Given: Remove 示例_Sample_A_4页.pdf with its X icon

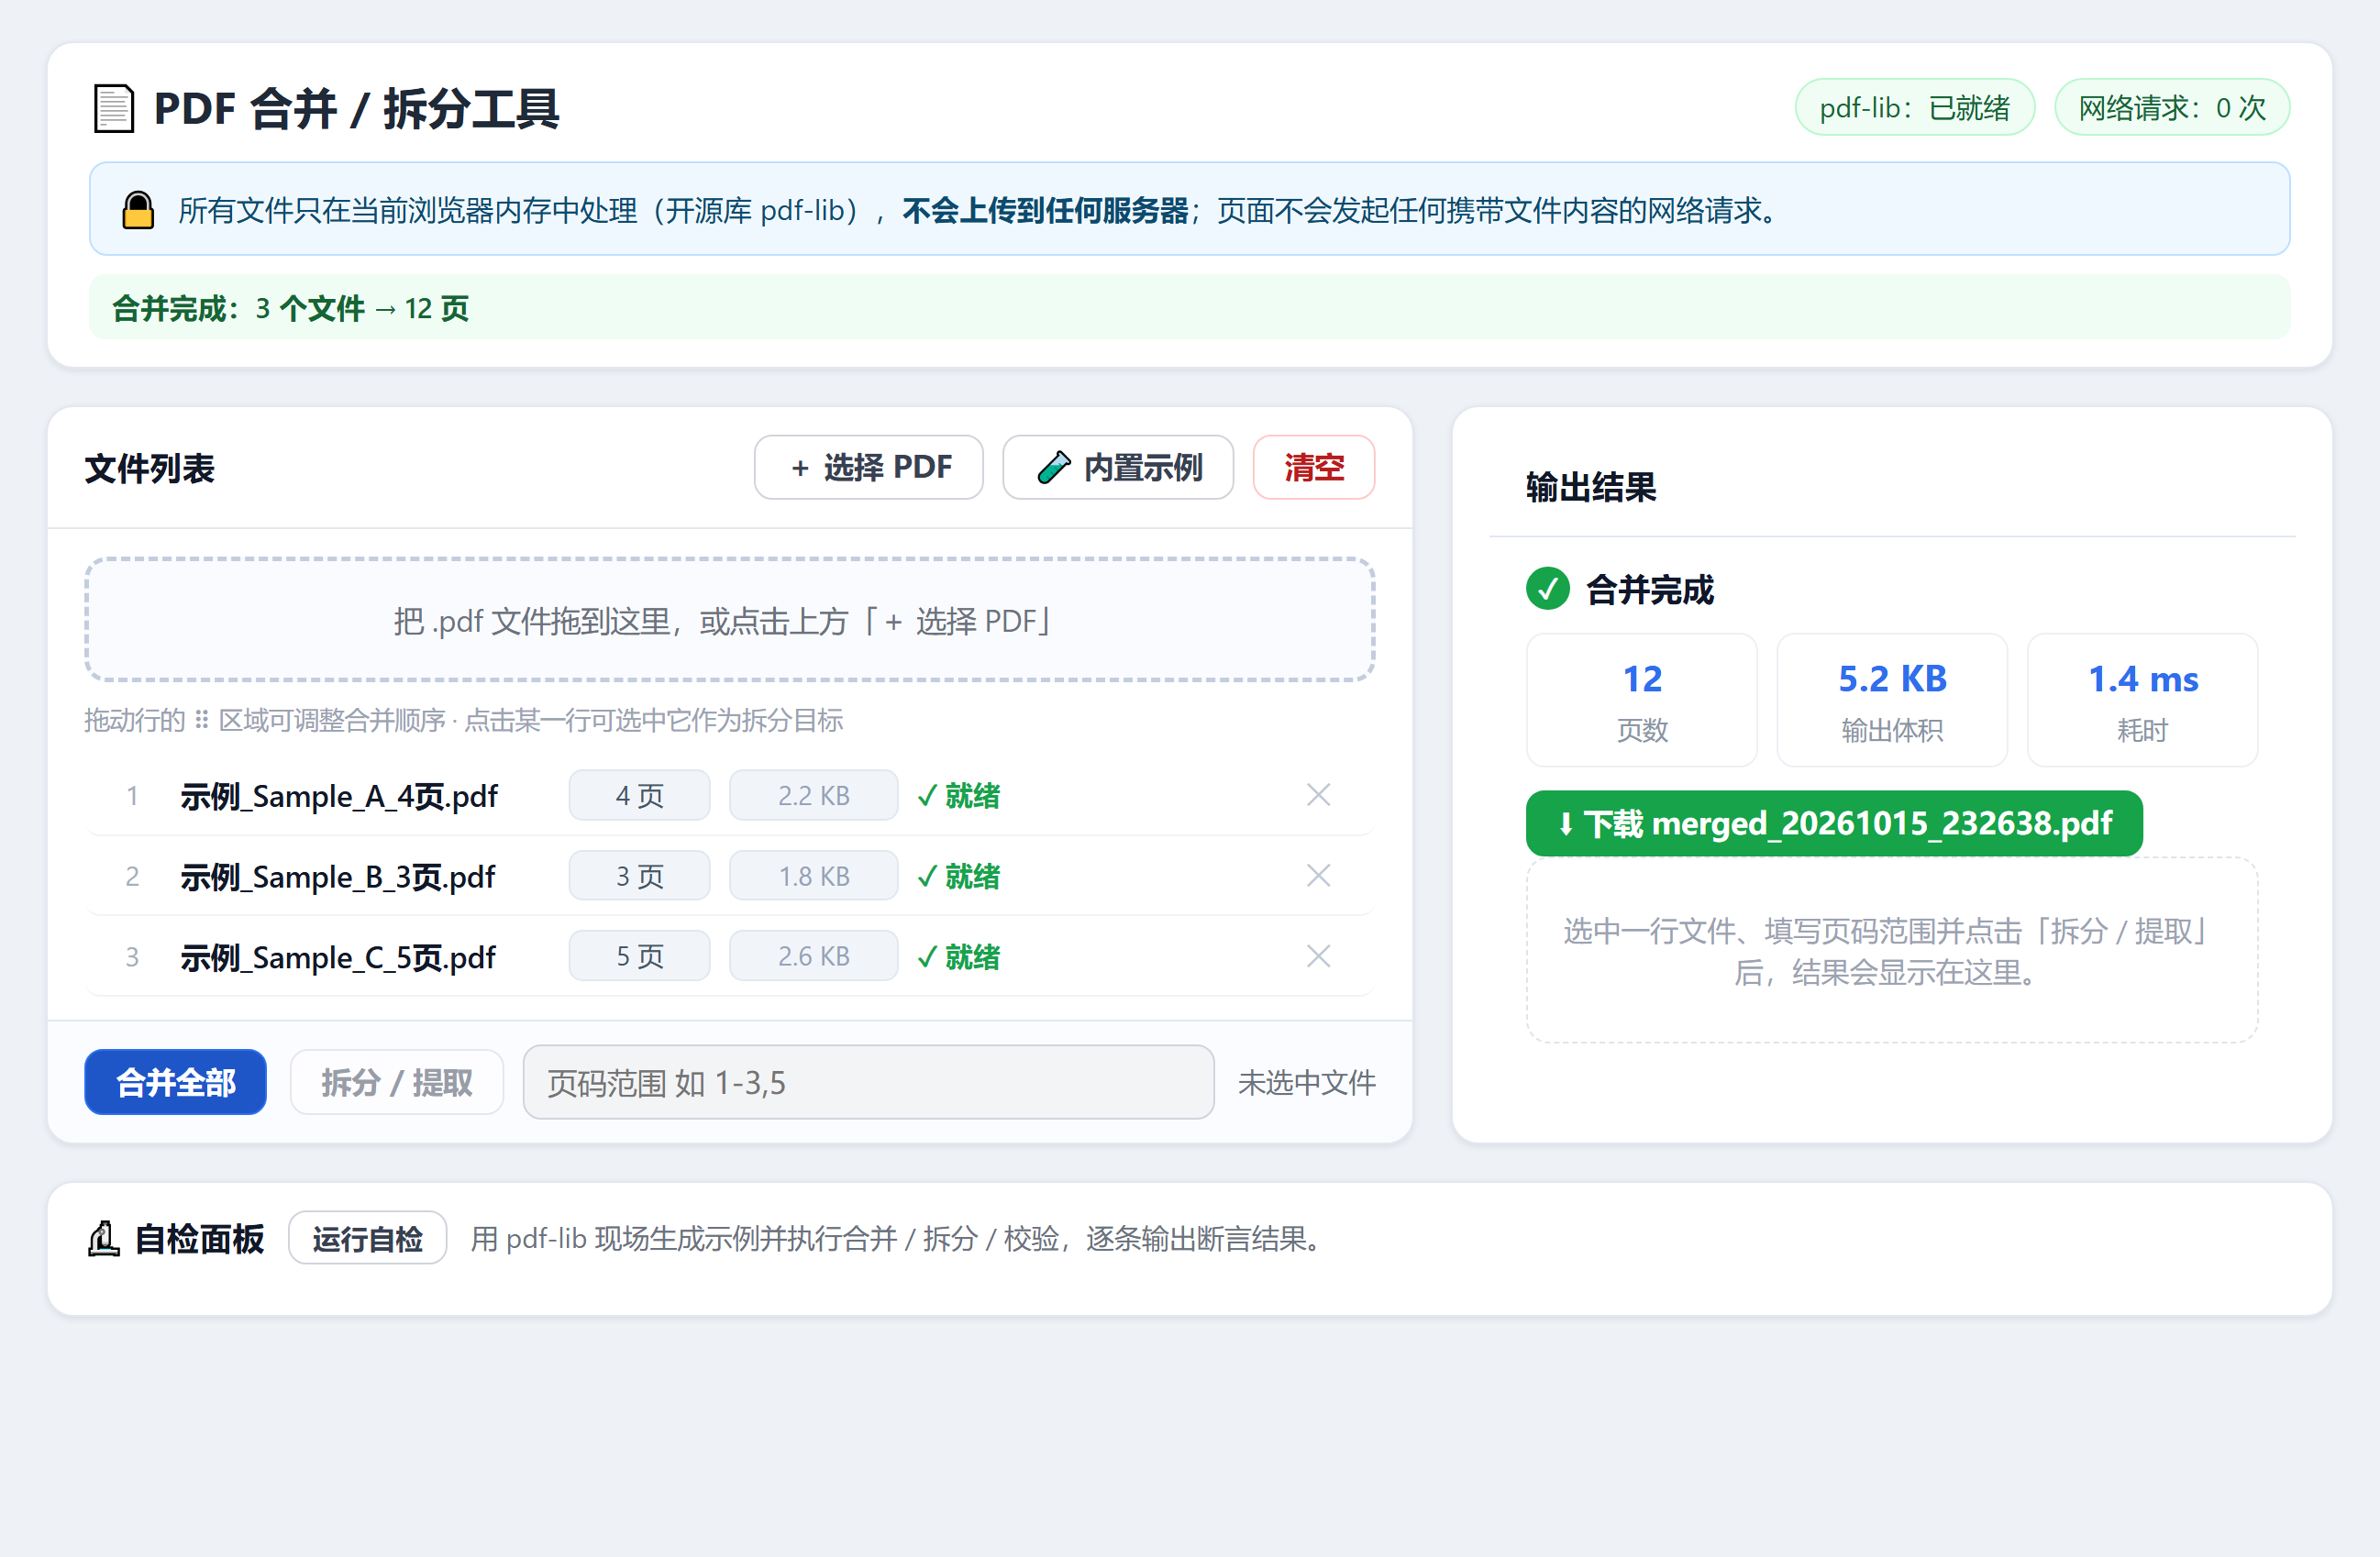Looking at the screenshot, I should 1318,795.
